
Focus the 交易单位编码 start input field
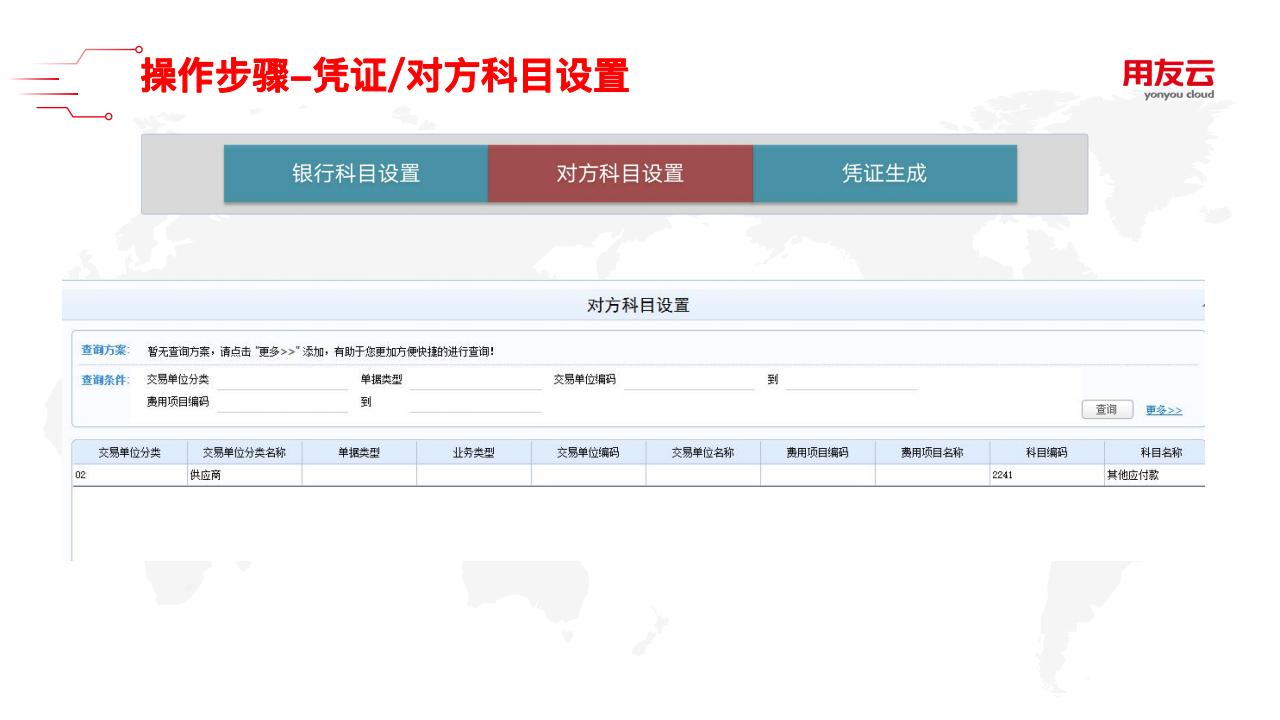(689, 381)
